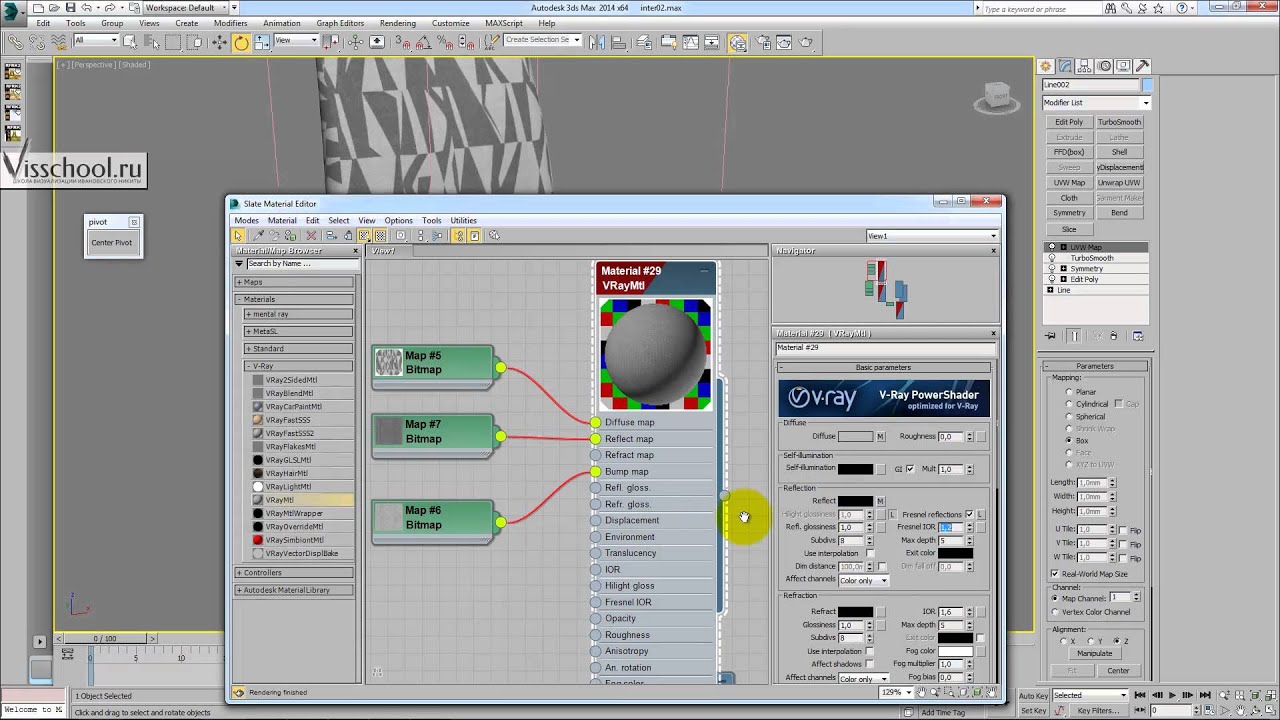Click the Select by Name icon

click(152, 42)
